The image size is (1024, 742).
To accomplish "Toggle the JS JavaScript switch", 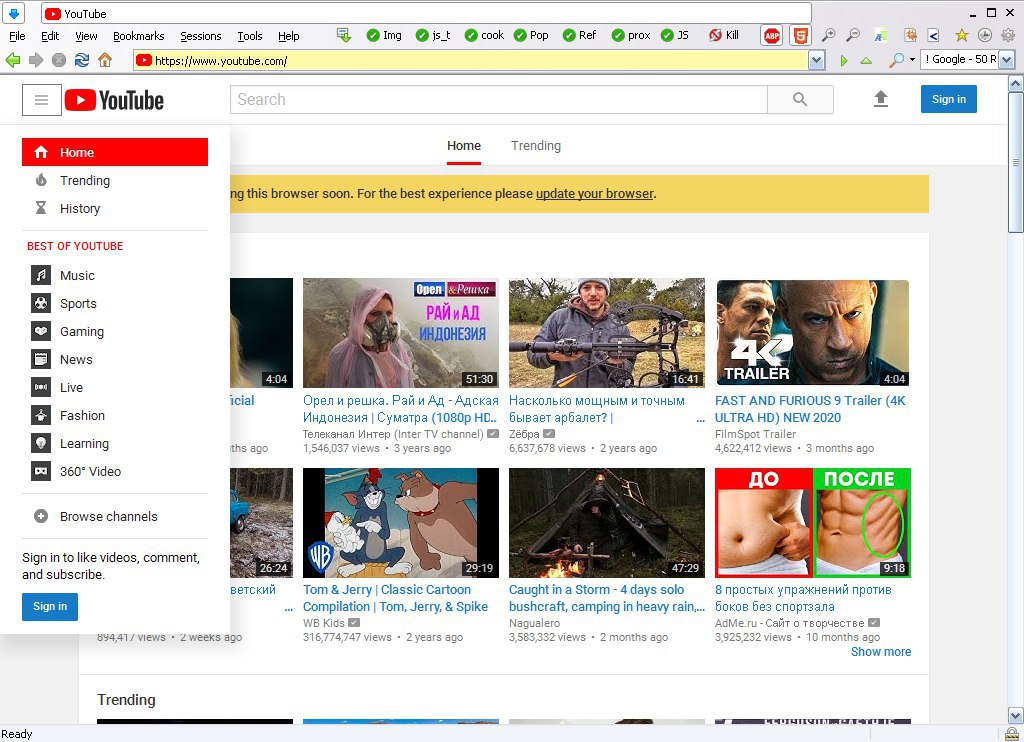I will 675,35.
